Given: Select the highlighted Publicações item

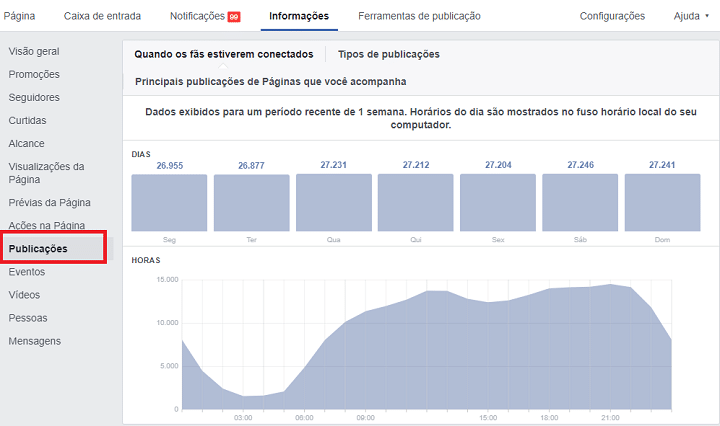Looking at the screenshot, I should click(x=38, y=248).
